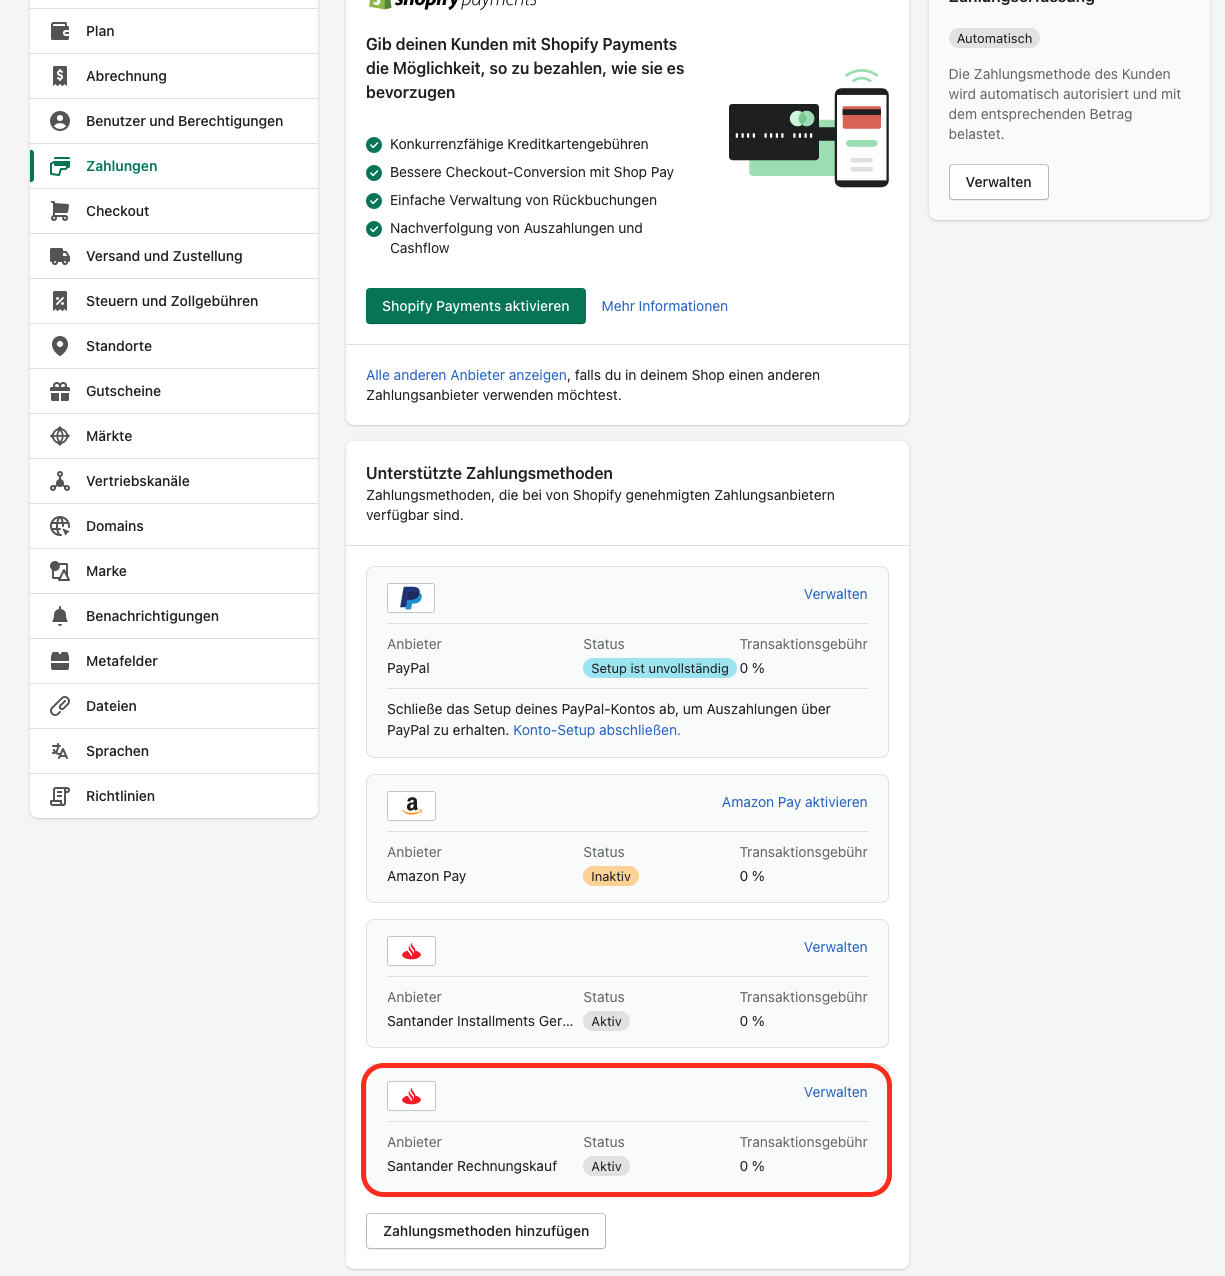This screenshot has width=1225, height=1276.
Task: Click Alle anderen Anbieter anzeigen link
Action: pos(466,375)
